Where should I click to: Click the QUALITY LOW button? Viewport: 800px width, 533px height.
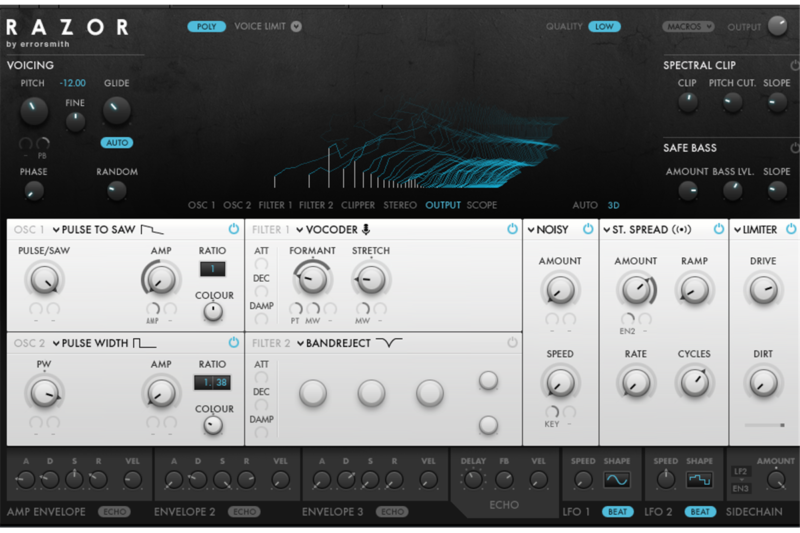coord(604,27)
